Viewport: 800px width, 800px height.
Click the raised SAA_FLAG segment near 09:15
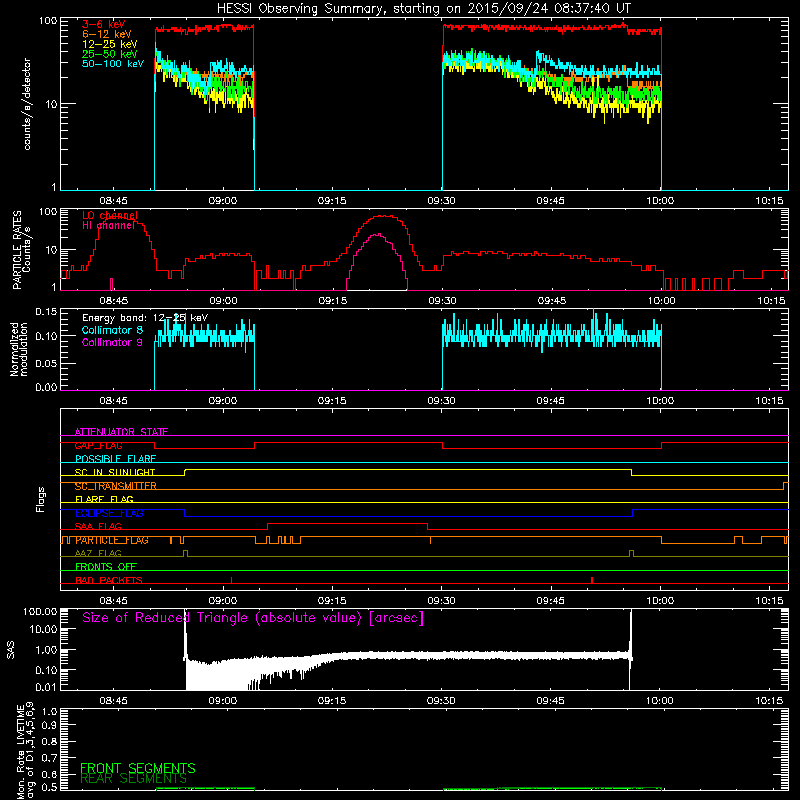pyautogui.click(x=347, y=523)
